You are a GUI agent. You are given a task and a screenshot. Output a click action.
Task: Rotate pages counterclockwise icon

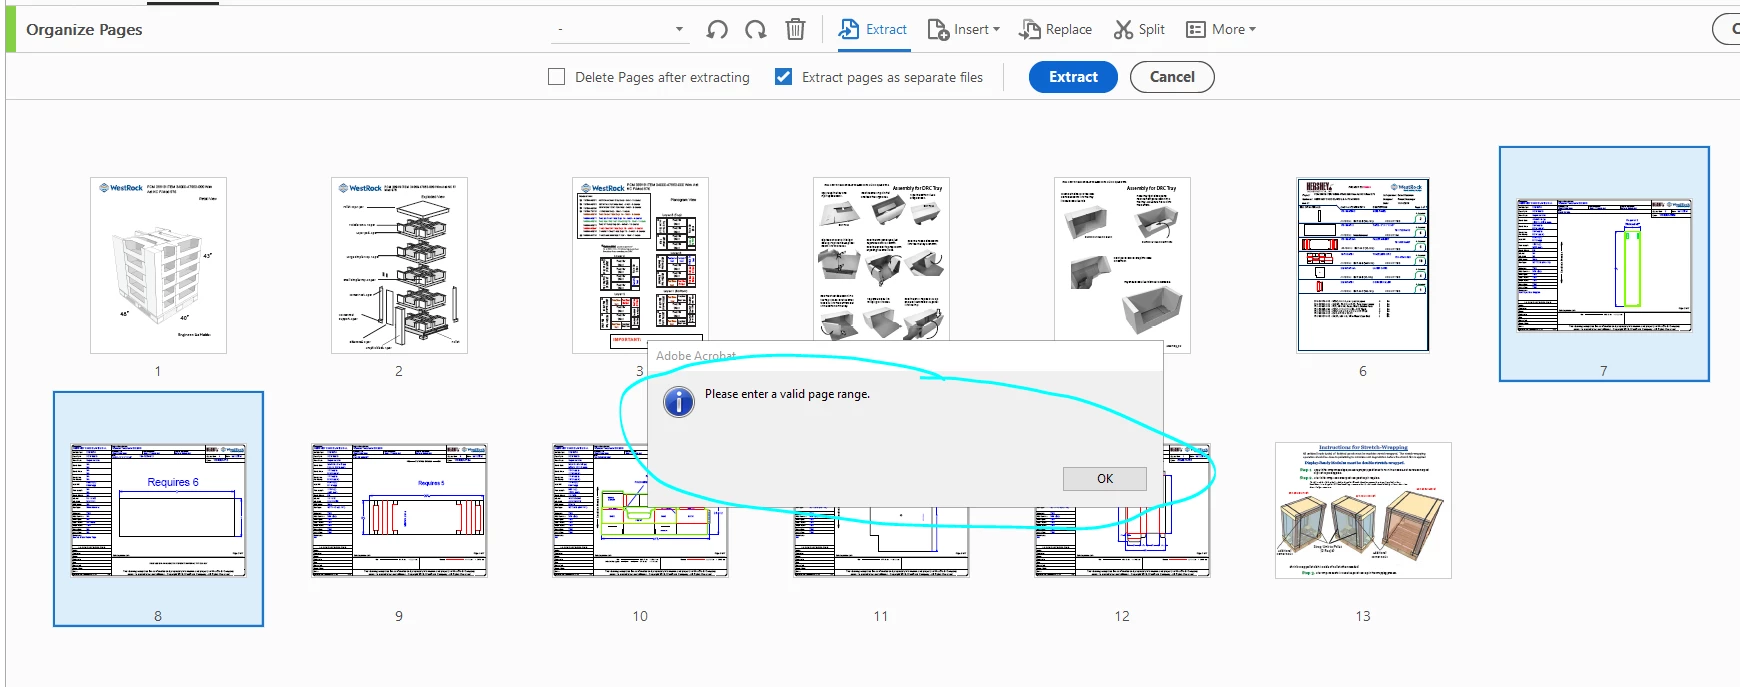[x=717, y=30]
